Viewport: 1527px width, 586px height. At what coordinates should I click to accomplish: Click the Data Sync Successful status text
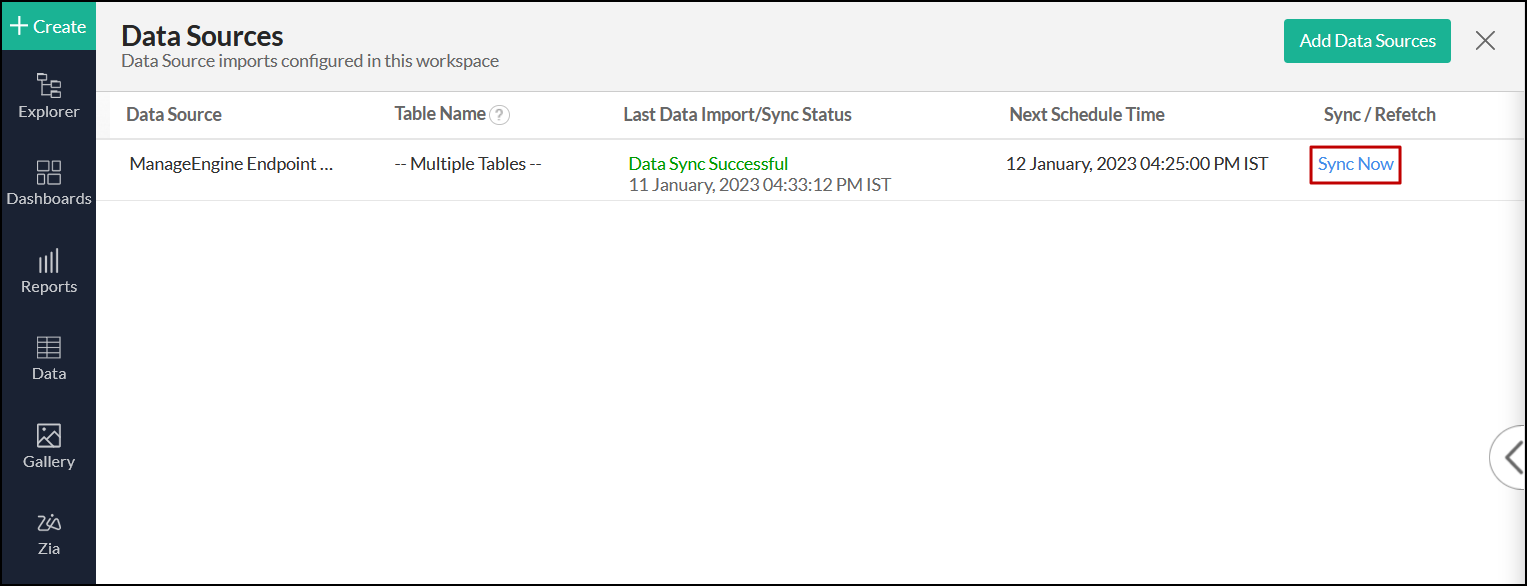(708, 164)
